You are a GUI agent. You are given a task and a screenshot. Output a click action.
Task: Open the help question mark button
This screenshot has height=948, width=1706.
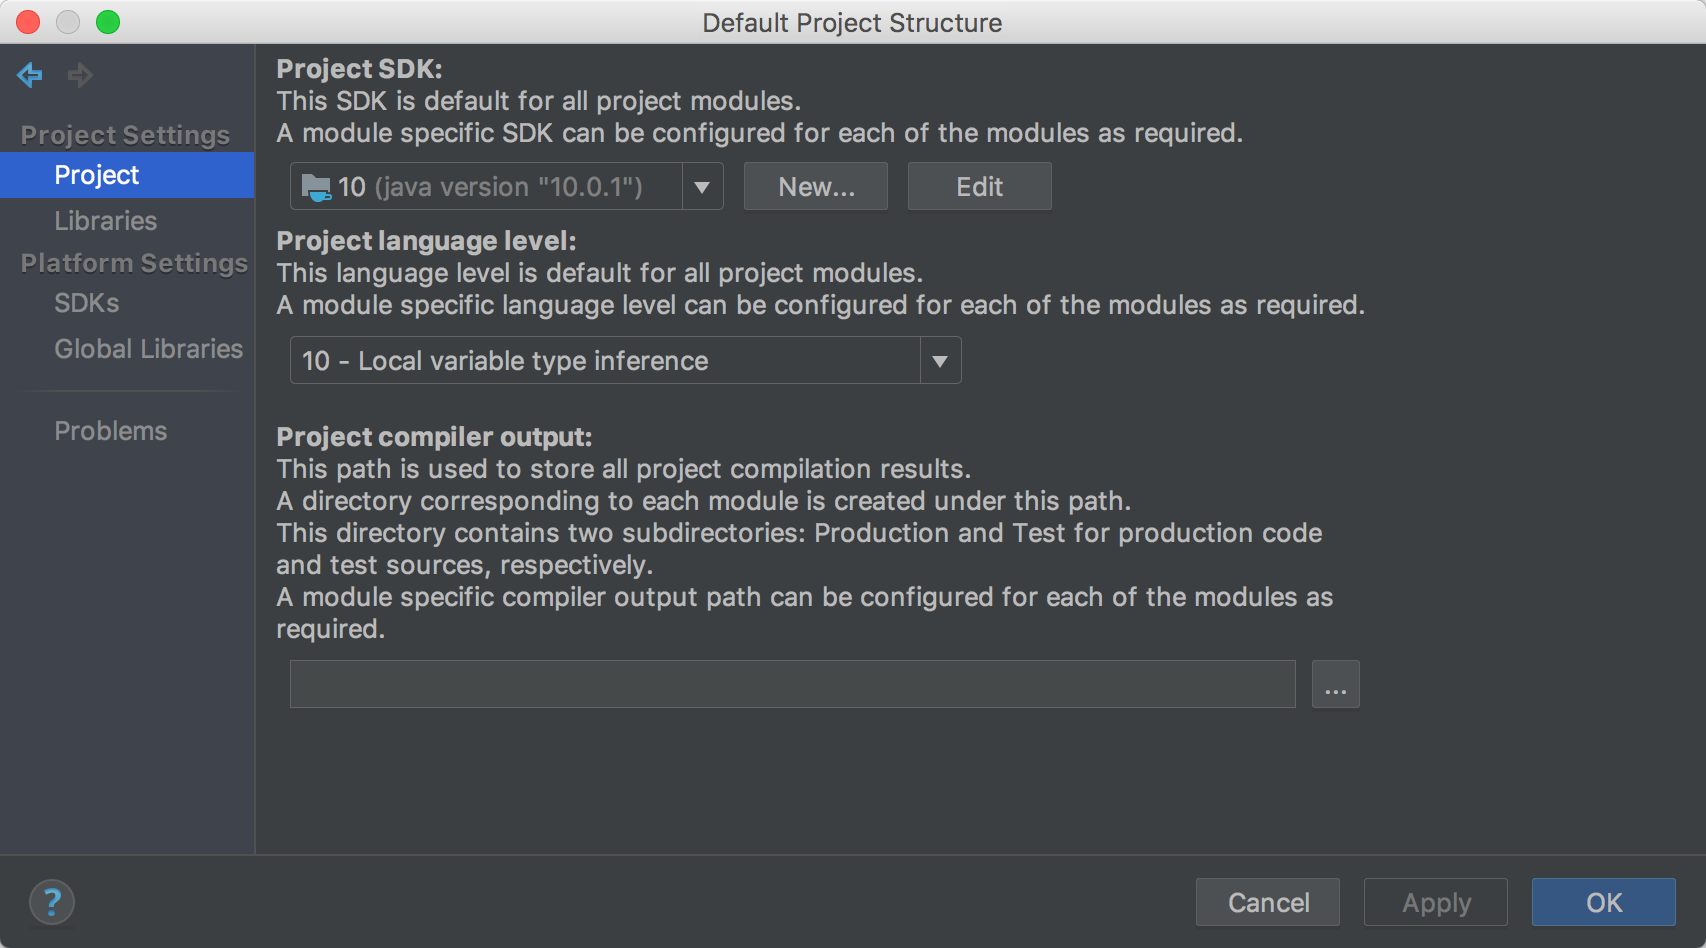(52, 902)
